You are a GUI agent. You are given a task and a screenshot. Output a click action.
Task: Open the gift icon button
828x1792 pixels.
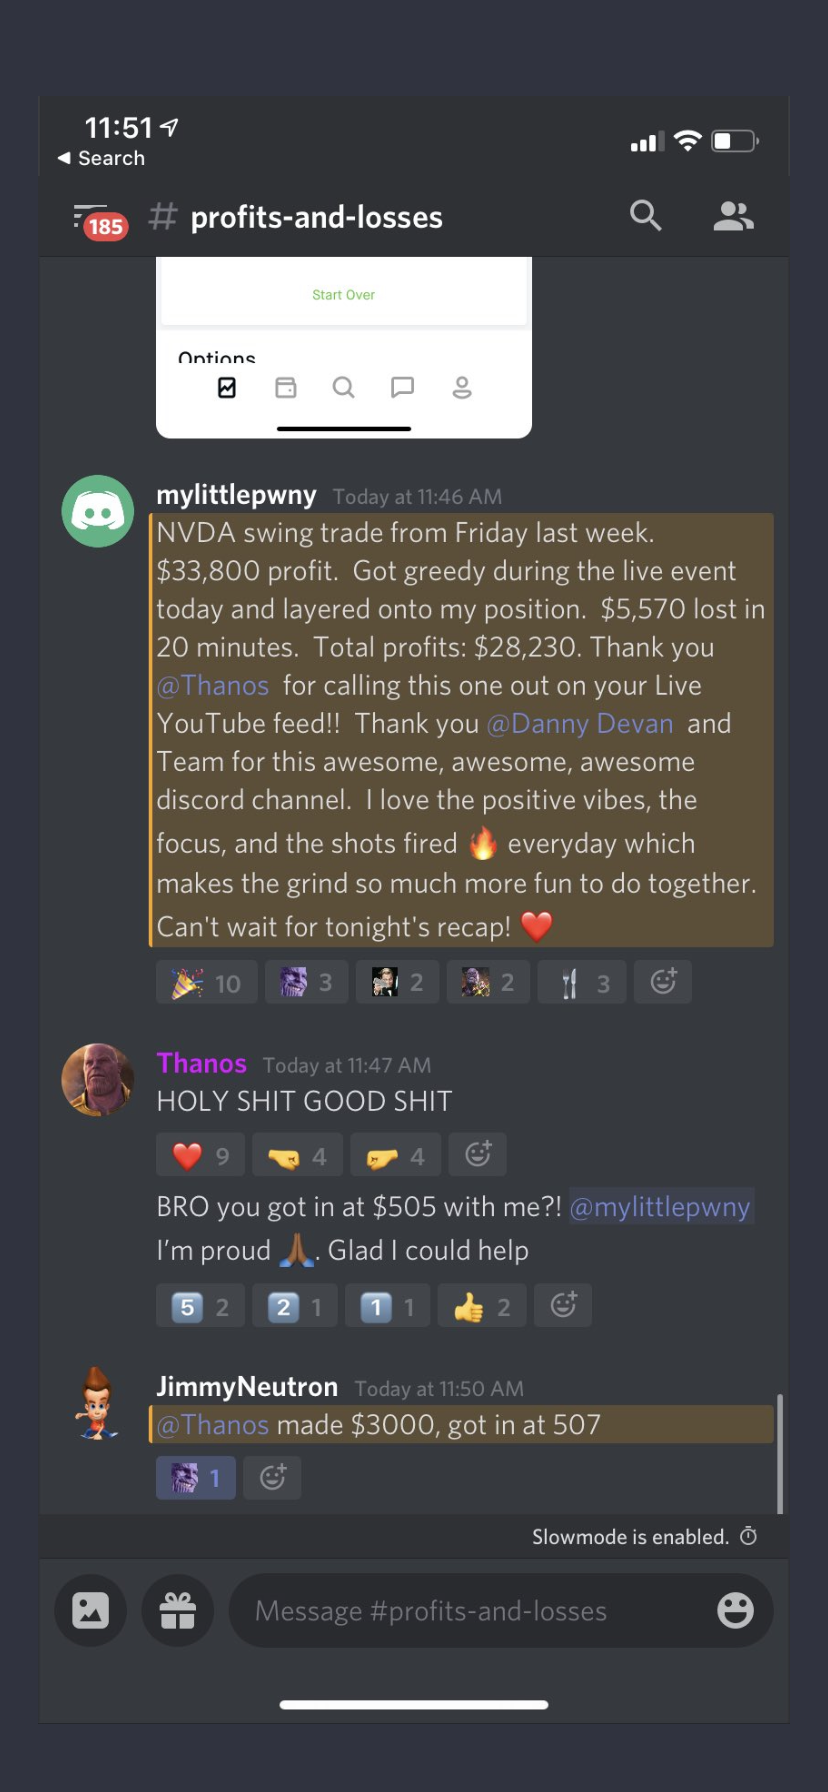(178, 1610)
